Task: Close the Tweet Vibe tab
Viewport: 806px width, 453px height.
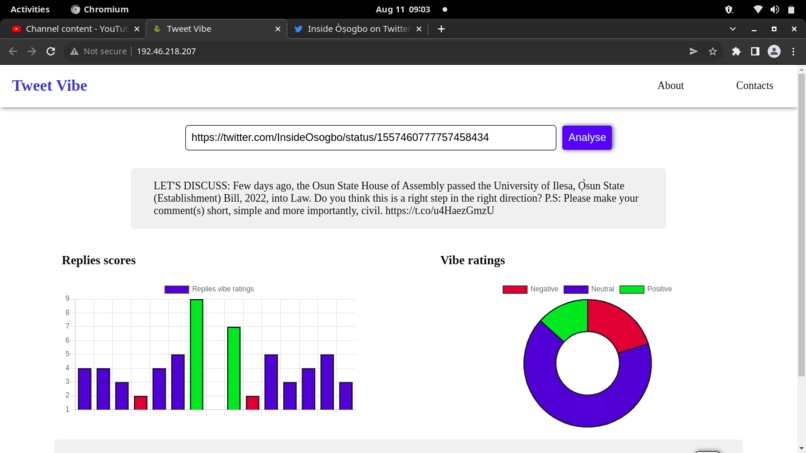Action: coord(278,29)
